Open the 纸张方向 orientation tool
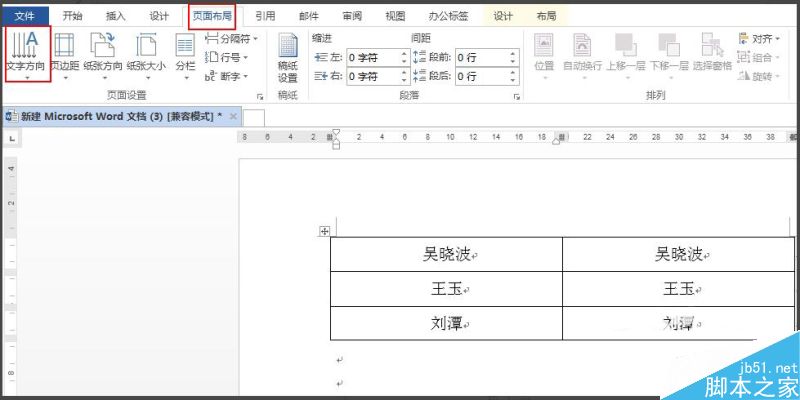 click(x=103, y=55)
